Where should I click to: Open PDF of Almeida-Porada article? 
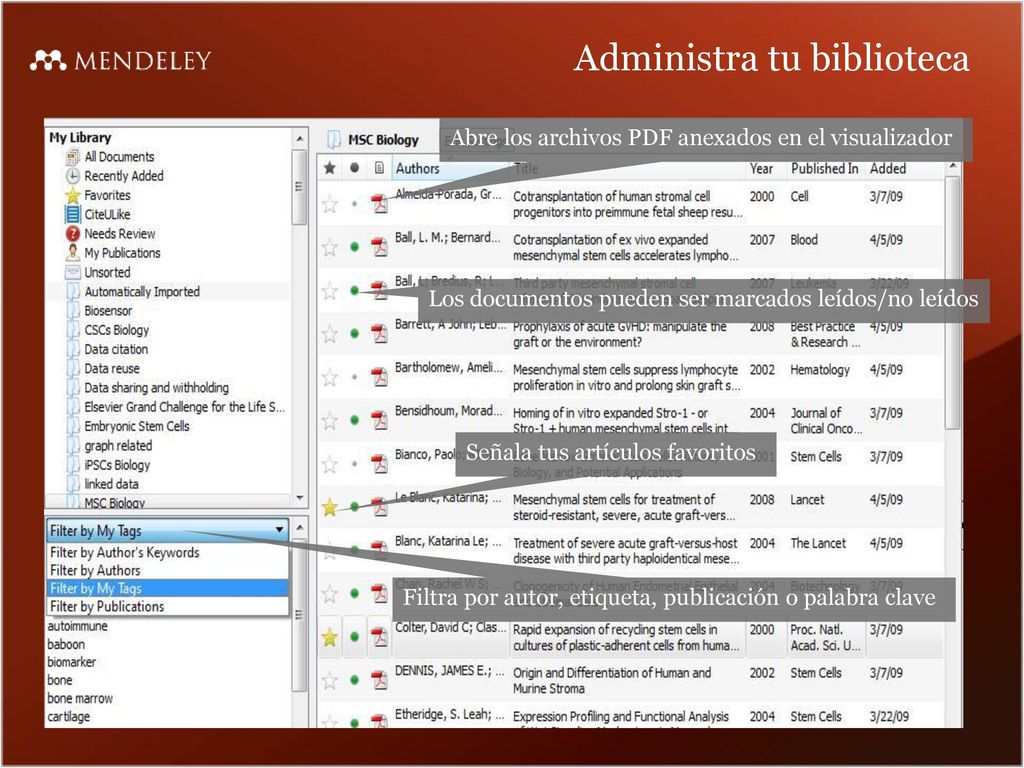[379, 203]
